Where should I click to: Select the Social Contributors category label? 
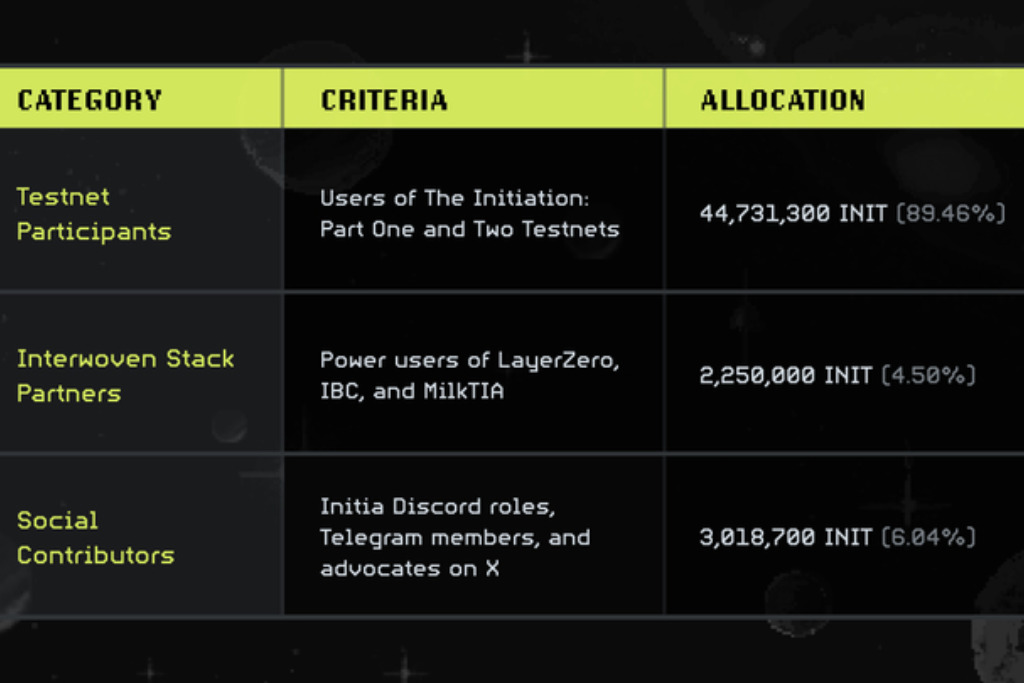[95, 537]
